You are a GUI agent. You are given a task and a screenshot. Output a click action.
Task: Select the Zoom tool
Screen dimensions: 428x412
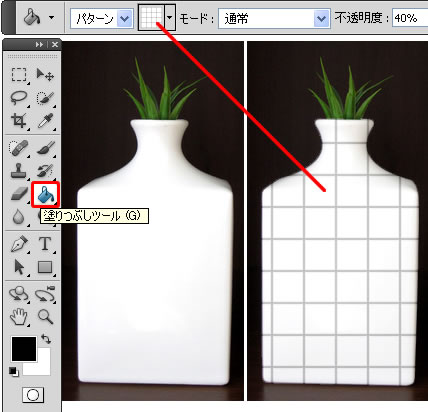(x=45, y=317)
